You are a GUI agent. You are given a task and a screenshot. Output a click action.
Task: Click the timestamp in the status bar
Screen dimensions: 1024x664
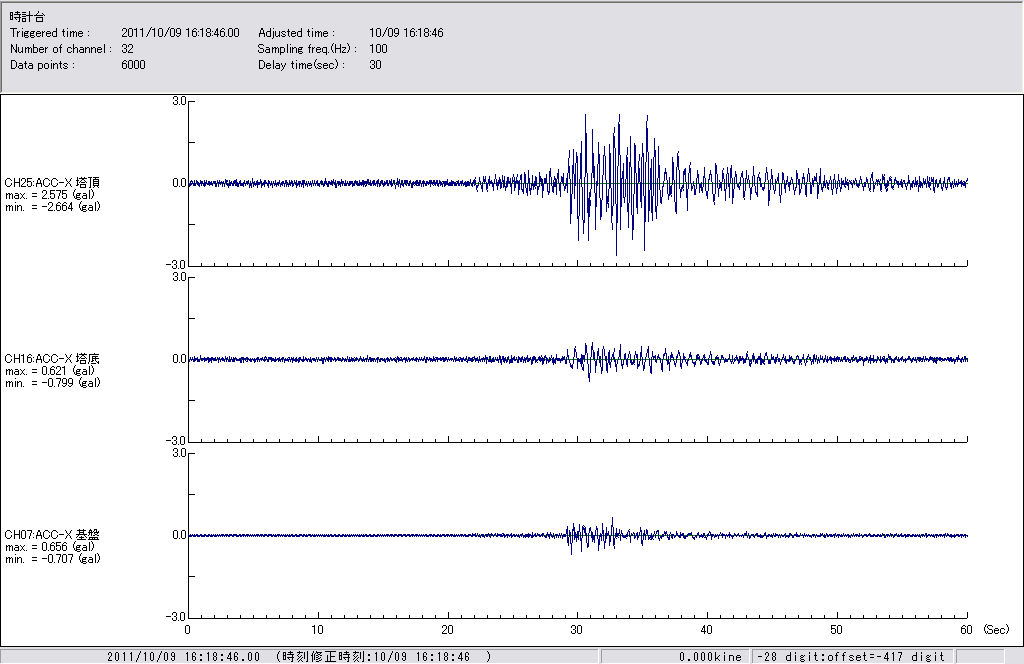(183, 657)
